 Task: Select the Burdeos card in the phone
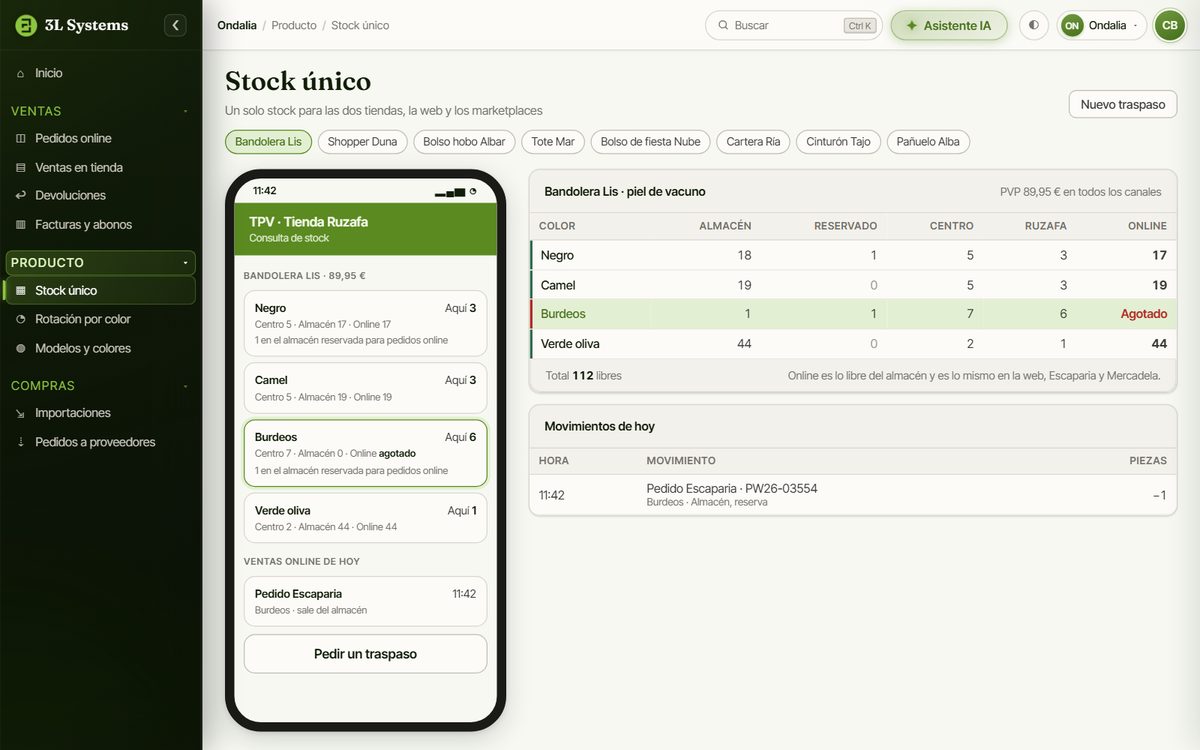[365, 453]
